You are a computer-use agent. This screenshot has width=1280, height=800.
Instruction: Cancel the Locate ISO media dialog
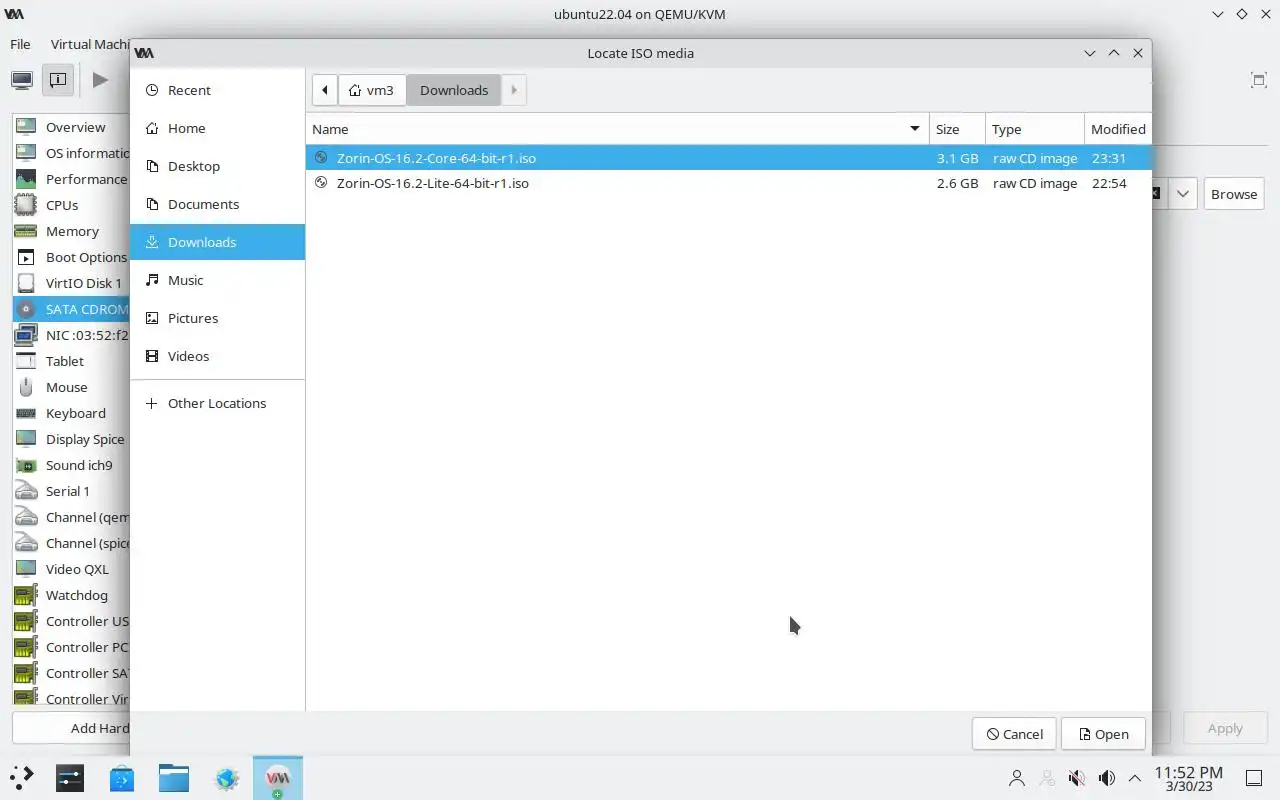[1014, 734]
